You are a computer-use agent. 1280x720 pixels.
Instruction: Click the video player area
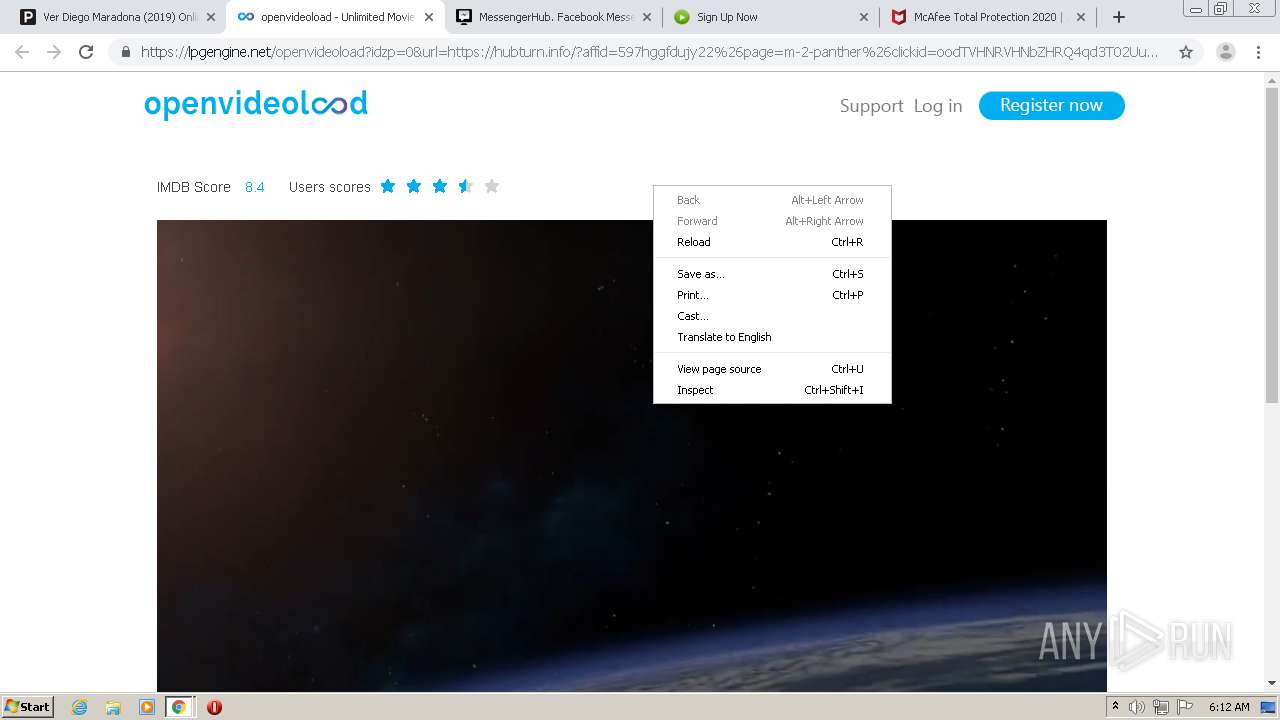632,455
